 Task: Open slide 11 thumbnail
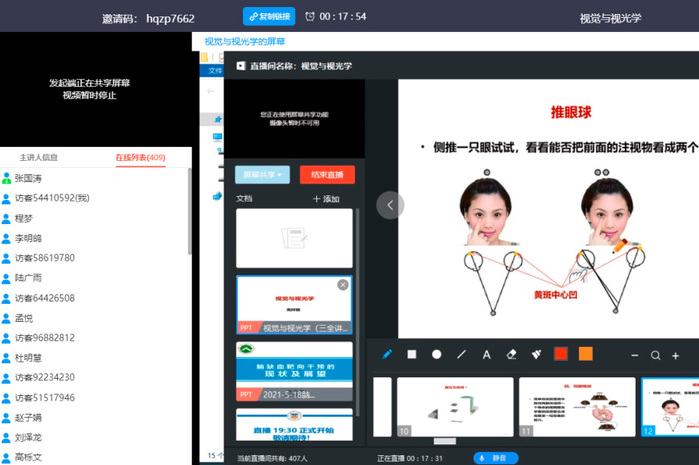coord(565,405)
